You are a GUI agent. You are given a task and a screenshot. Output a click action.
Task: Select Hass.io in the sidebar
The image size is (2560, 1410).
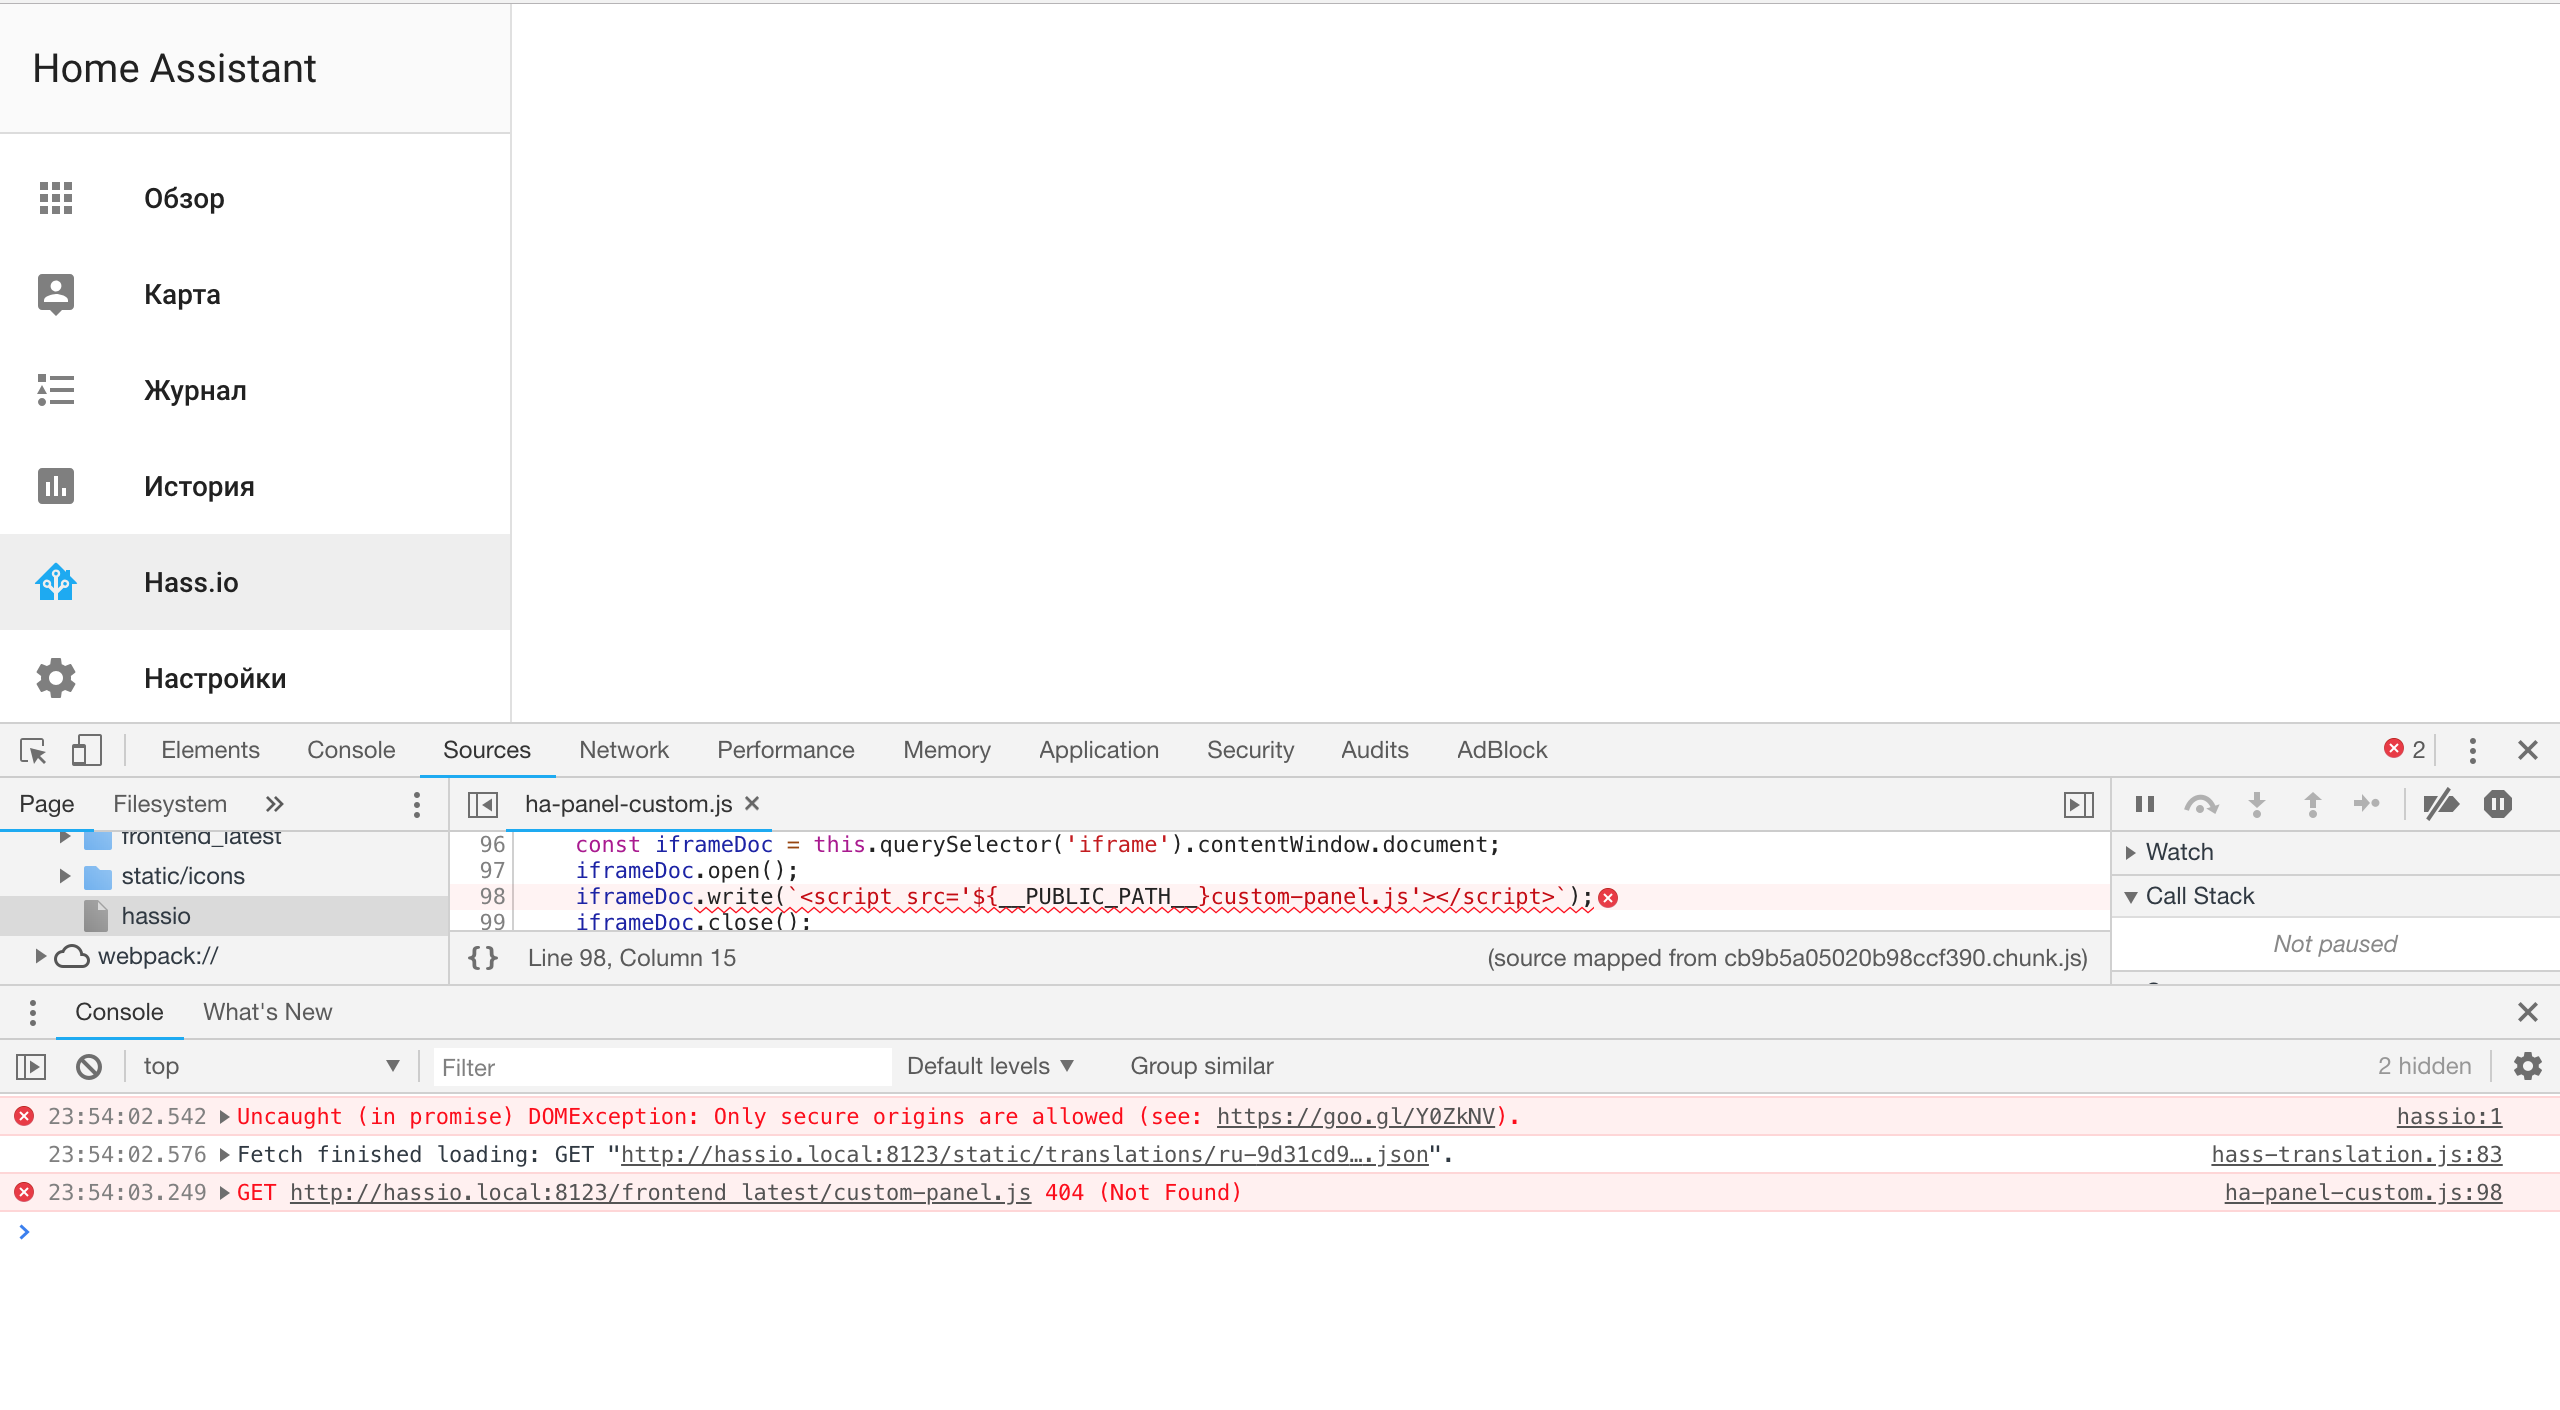pos(191,582)
